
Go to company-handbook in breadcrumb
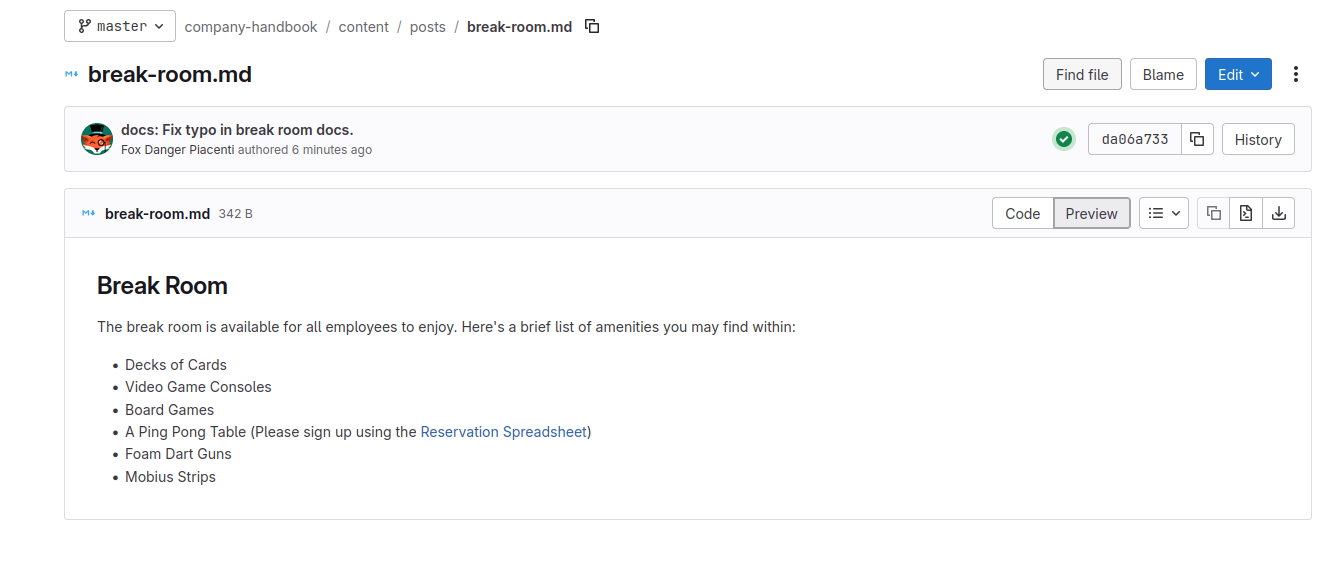(251, 27)
